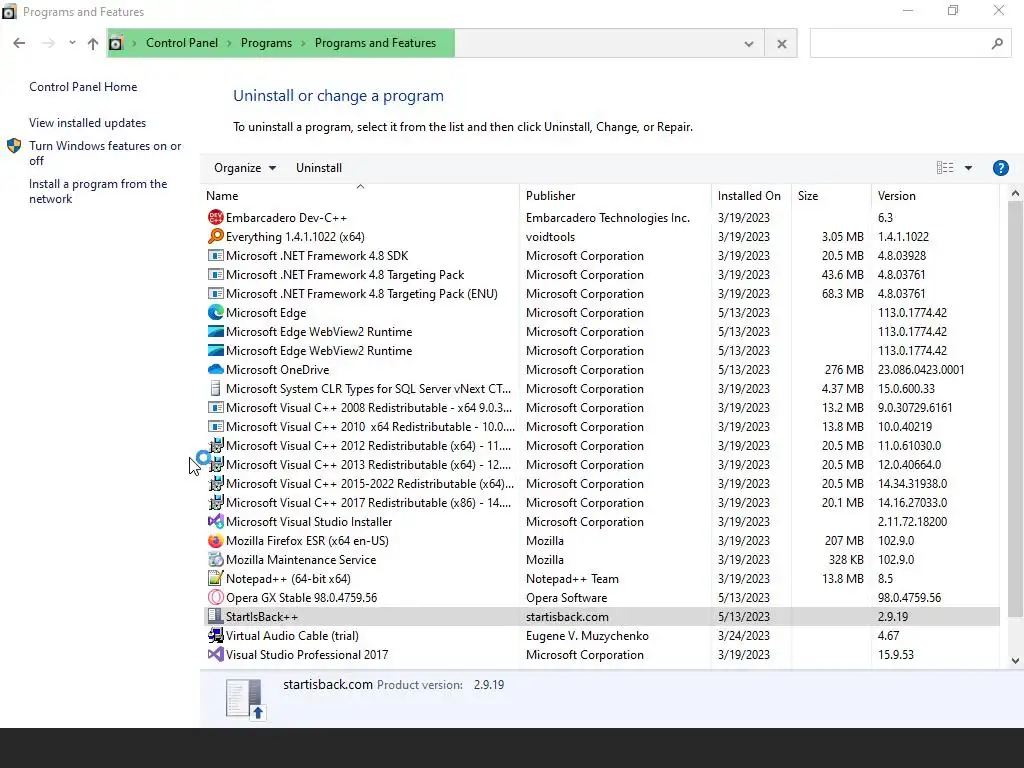Click the search magnifier icon

click(x=997, y=43)
